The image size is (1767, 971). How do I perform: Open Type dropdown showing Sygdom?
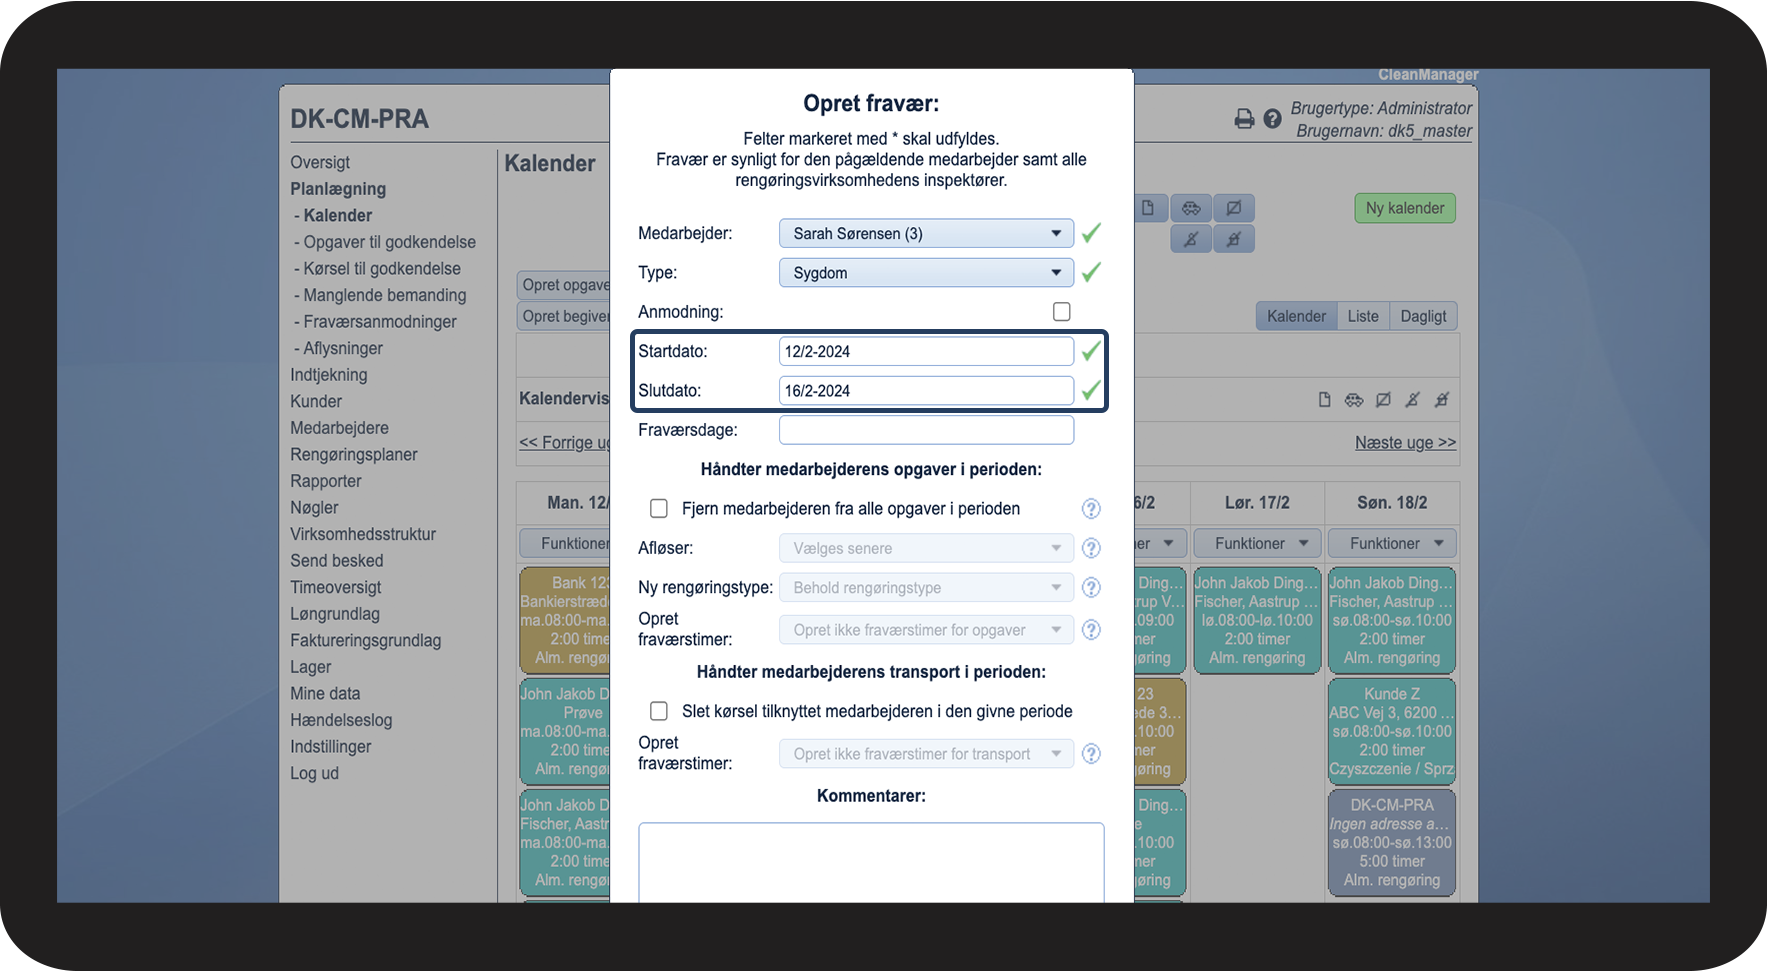tap(926, 273)
